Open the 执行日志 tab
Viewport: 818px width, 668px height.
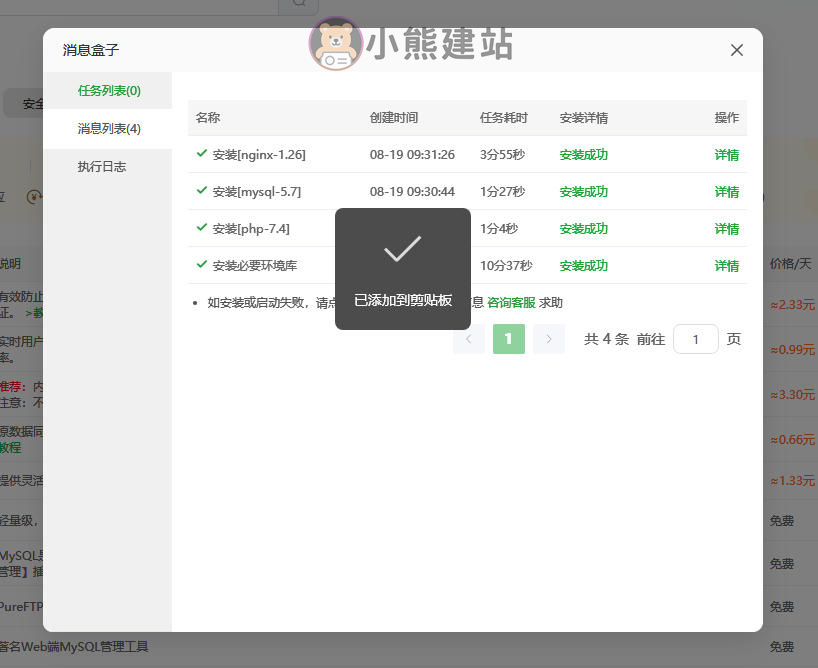click(102, 167)
